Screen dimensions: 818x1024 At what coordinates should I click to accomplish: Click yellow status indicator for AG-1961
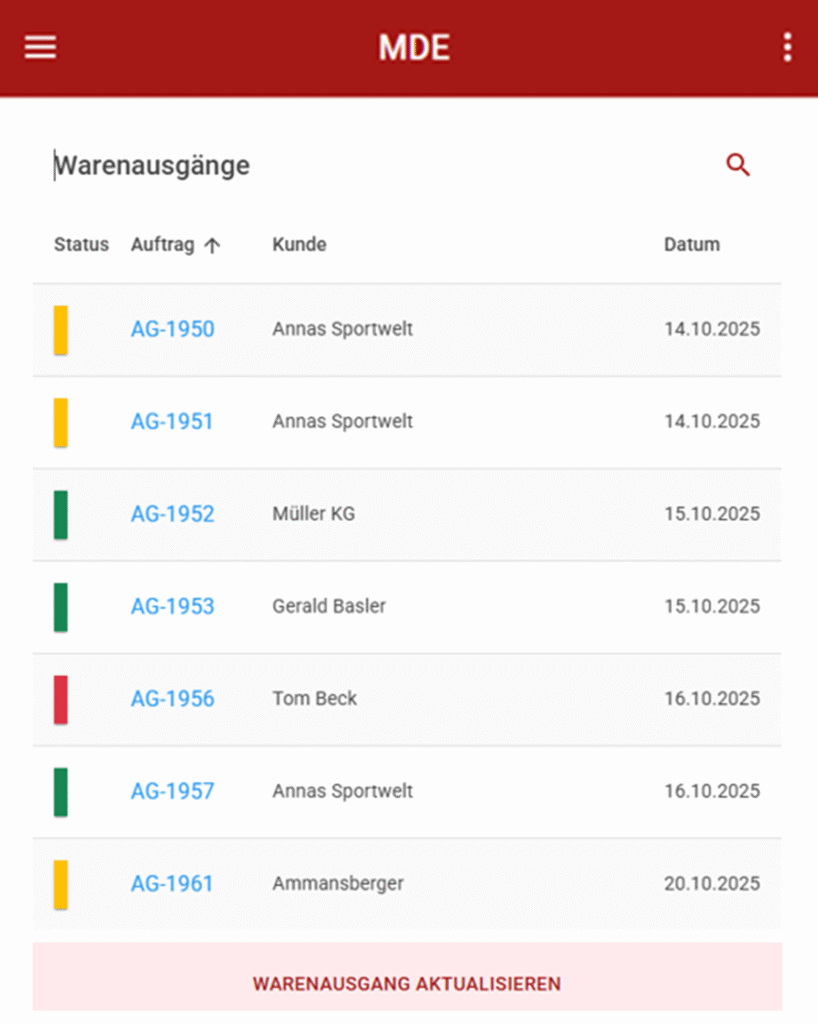pyautogui.click(x=61, y=884)
